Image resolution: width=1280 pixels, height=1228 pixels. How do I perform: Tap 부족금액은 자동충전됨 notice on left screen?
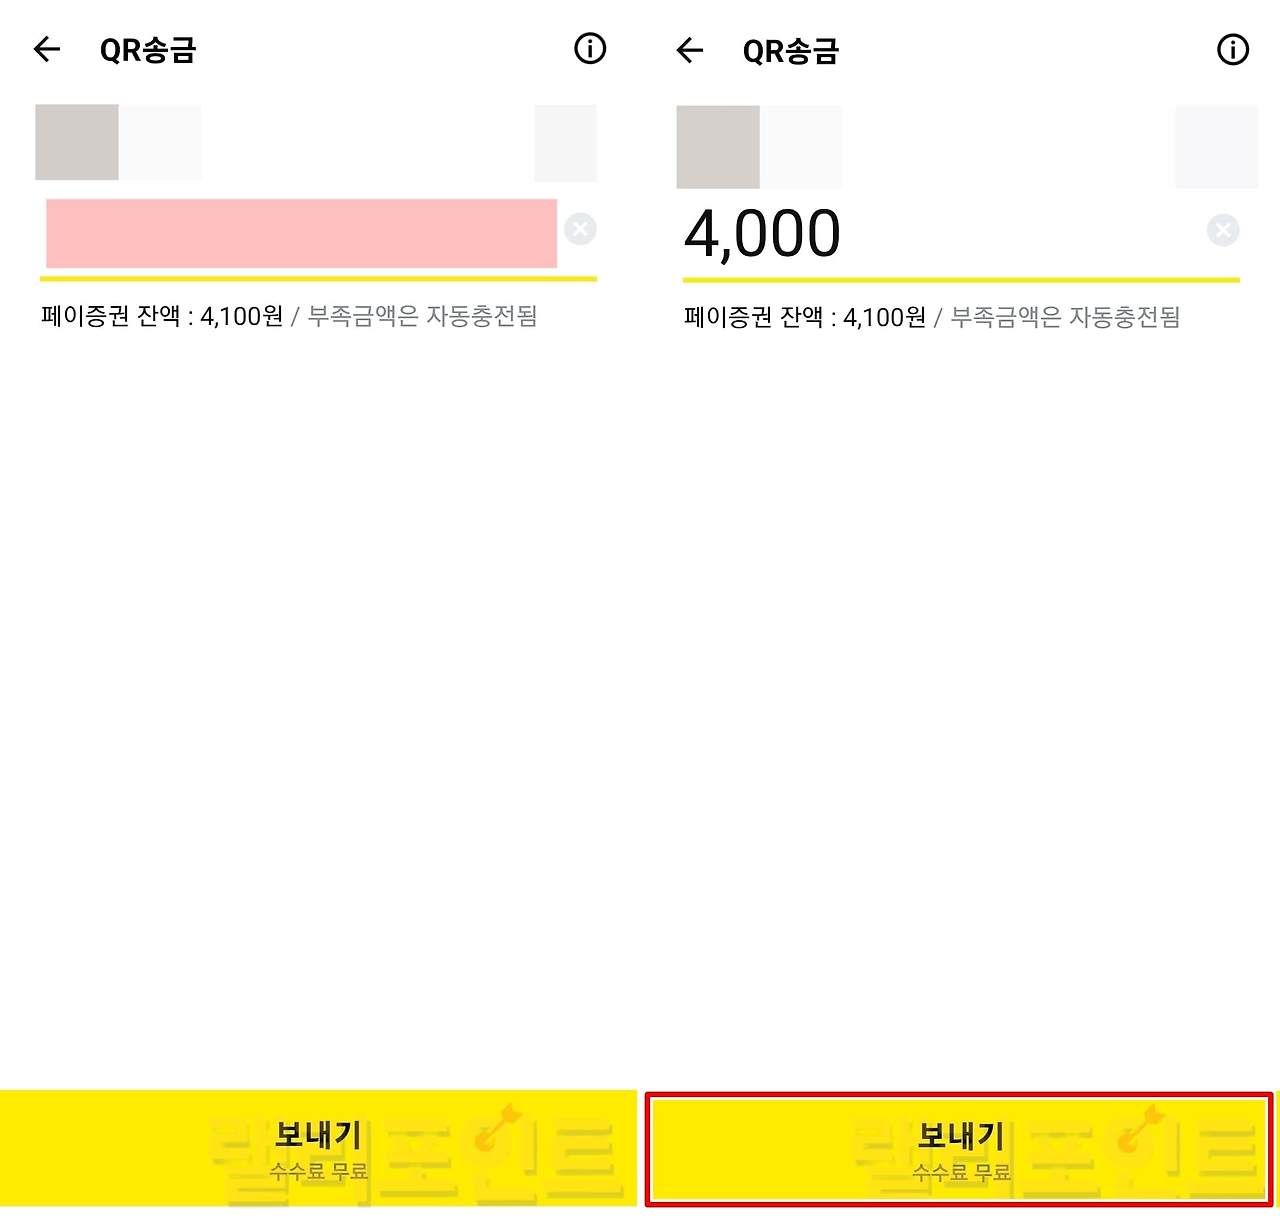pyautogui.click(x=422, y=316)
